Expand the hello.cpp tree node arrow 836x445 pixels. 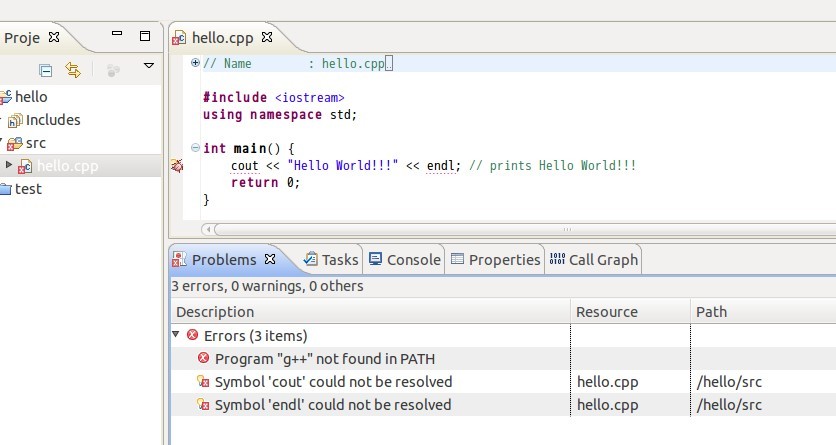pyautogui.click(x=9, y=165)
